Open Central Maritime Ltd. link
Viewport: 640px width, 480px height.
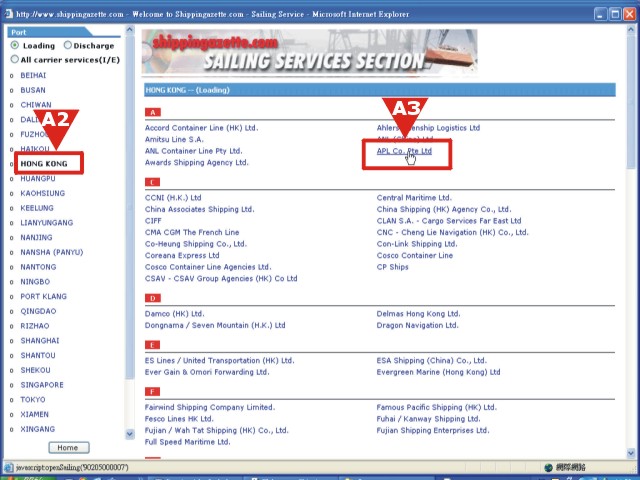[414, 198]
